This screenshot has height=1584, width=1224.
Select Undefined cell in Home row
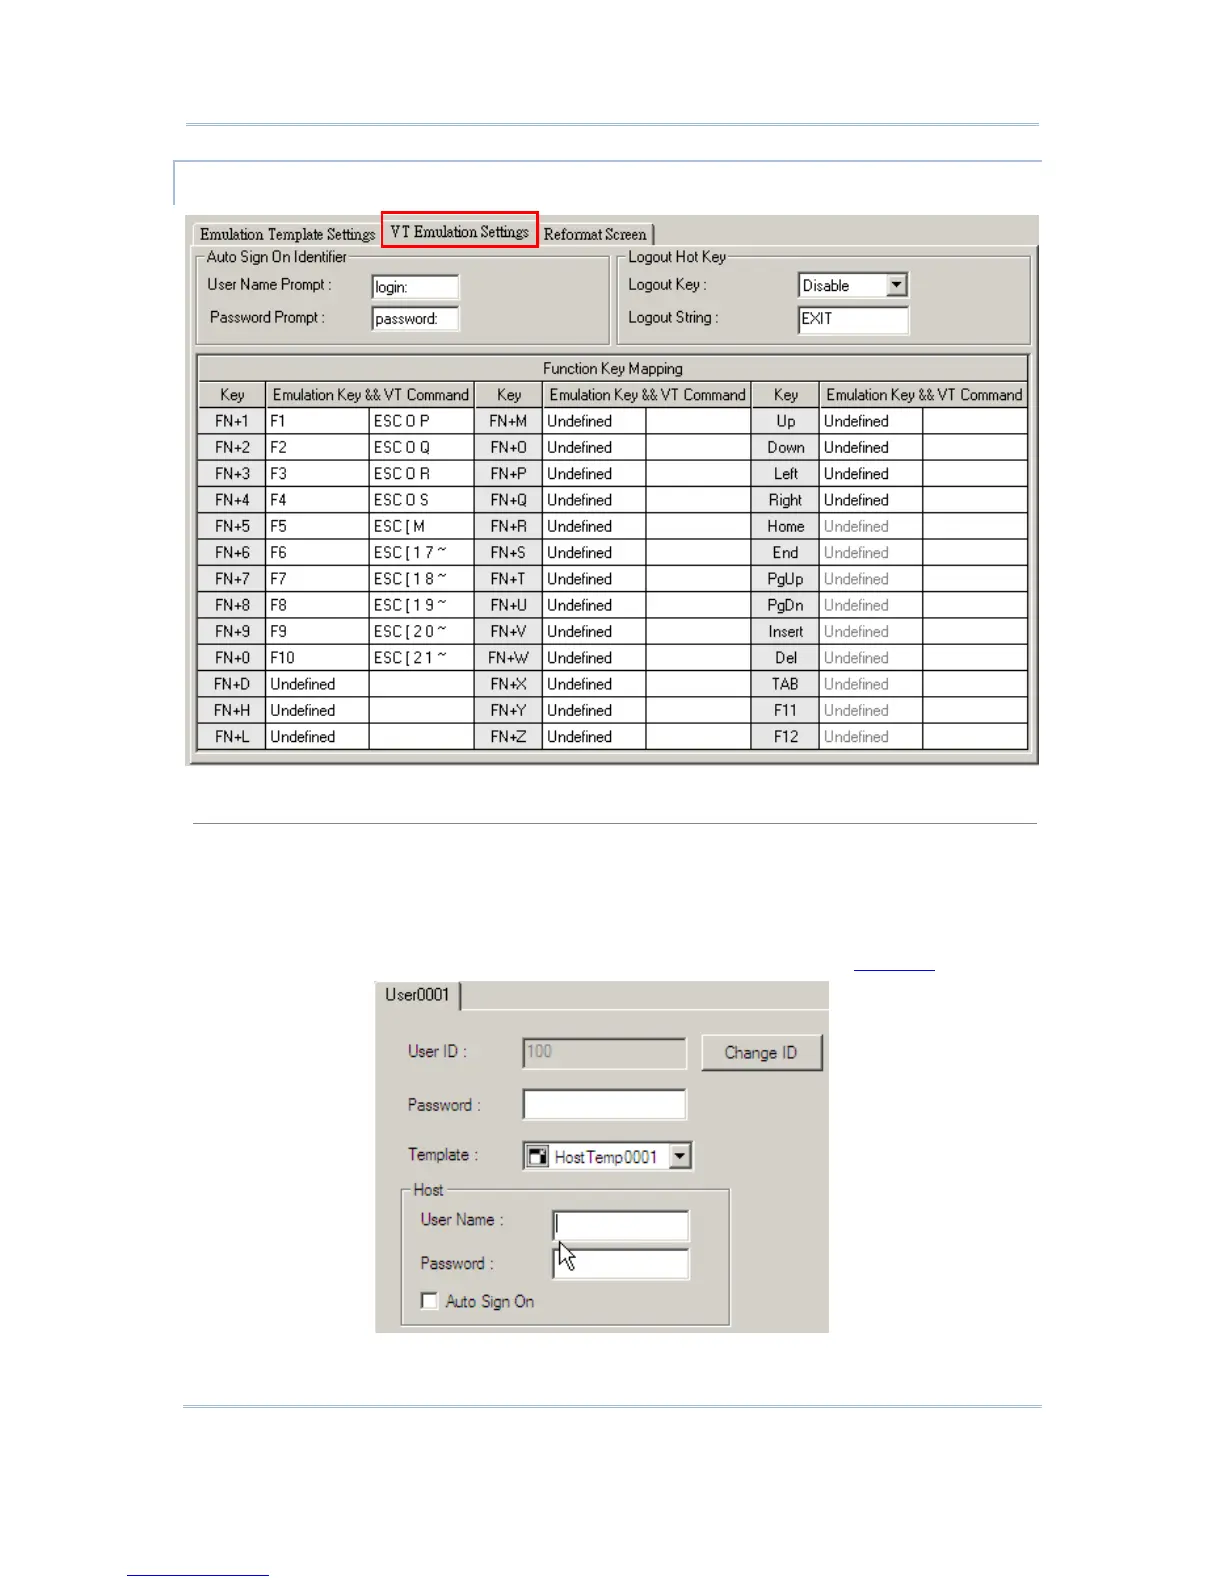871,526
